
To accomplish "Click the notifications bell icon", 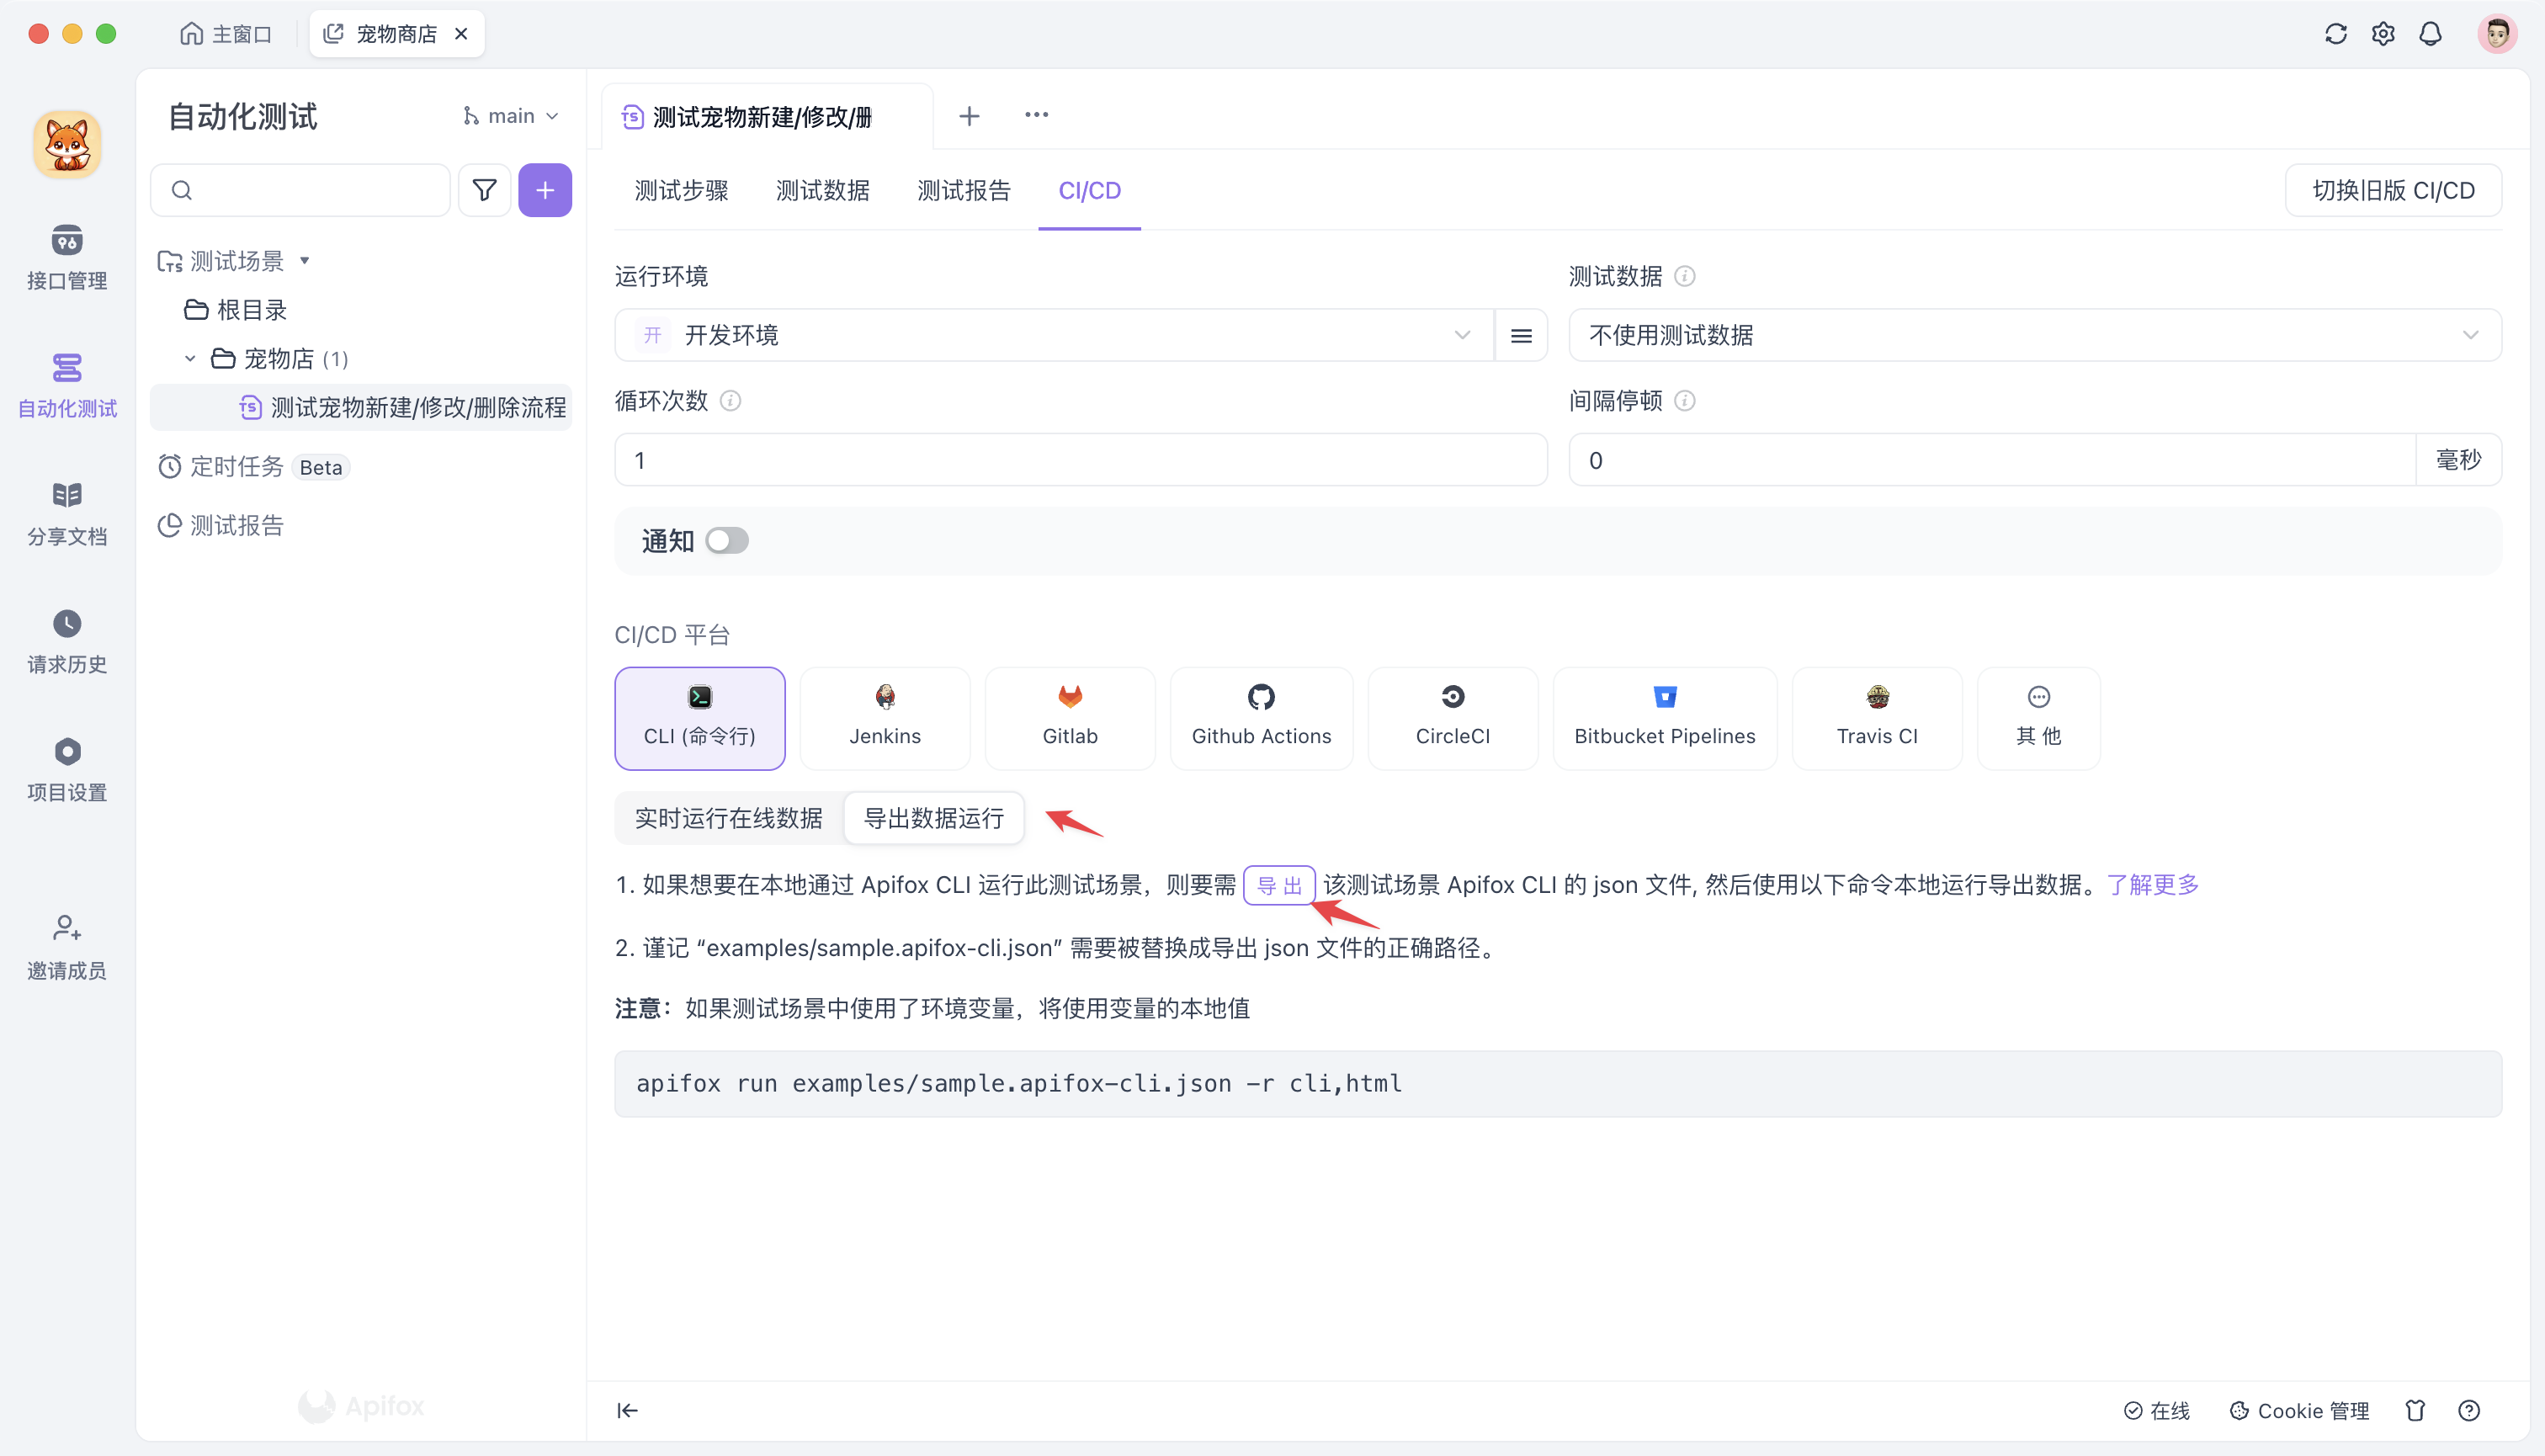I will tap(2431, 33).
